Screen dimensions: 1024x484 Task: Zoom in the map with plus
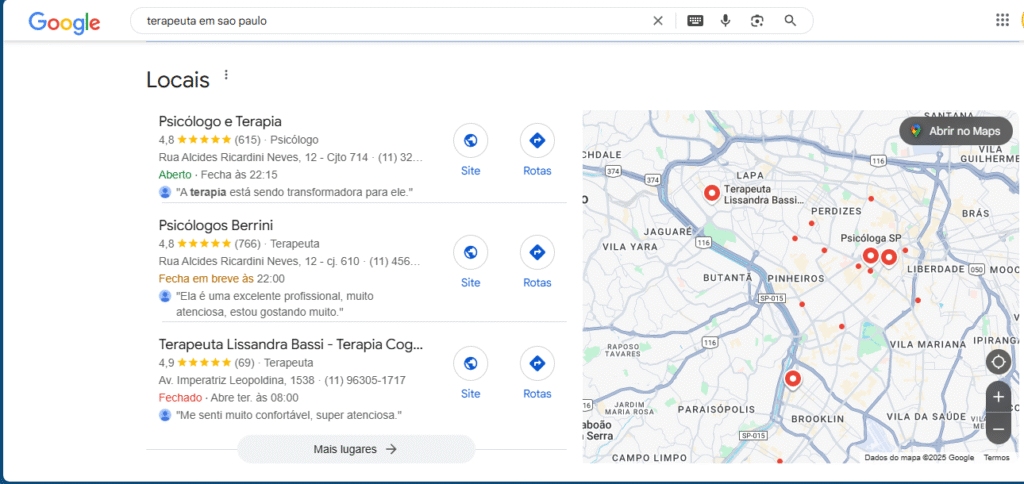coord(998,396)
